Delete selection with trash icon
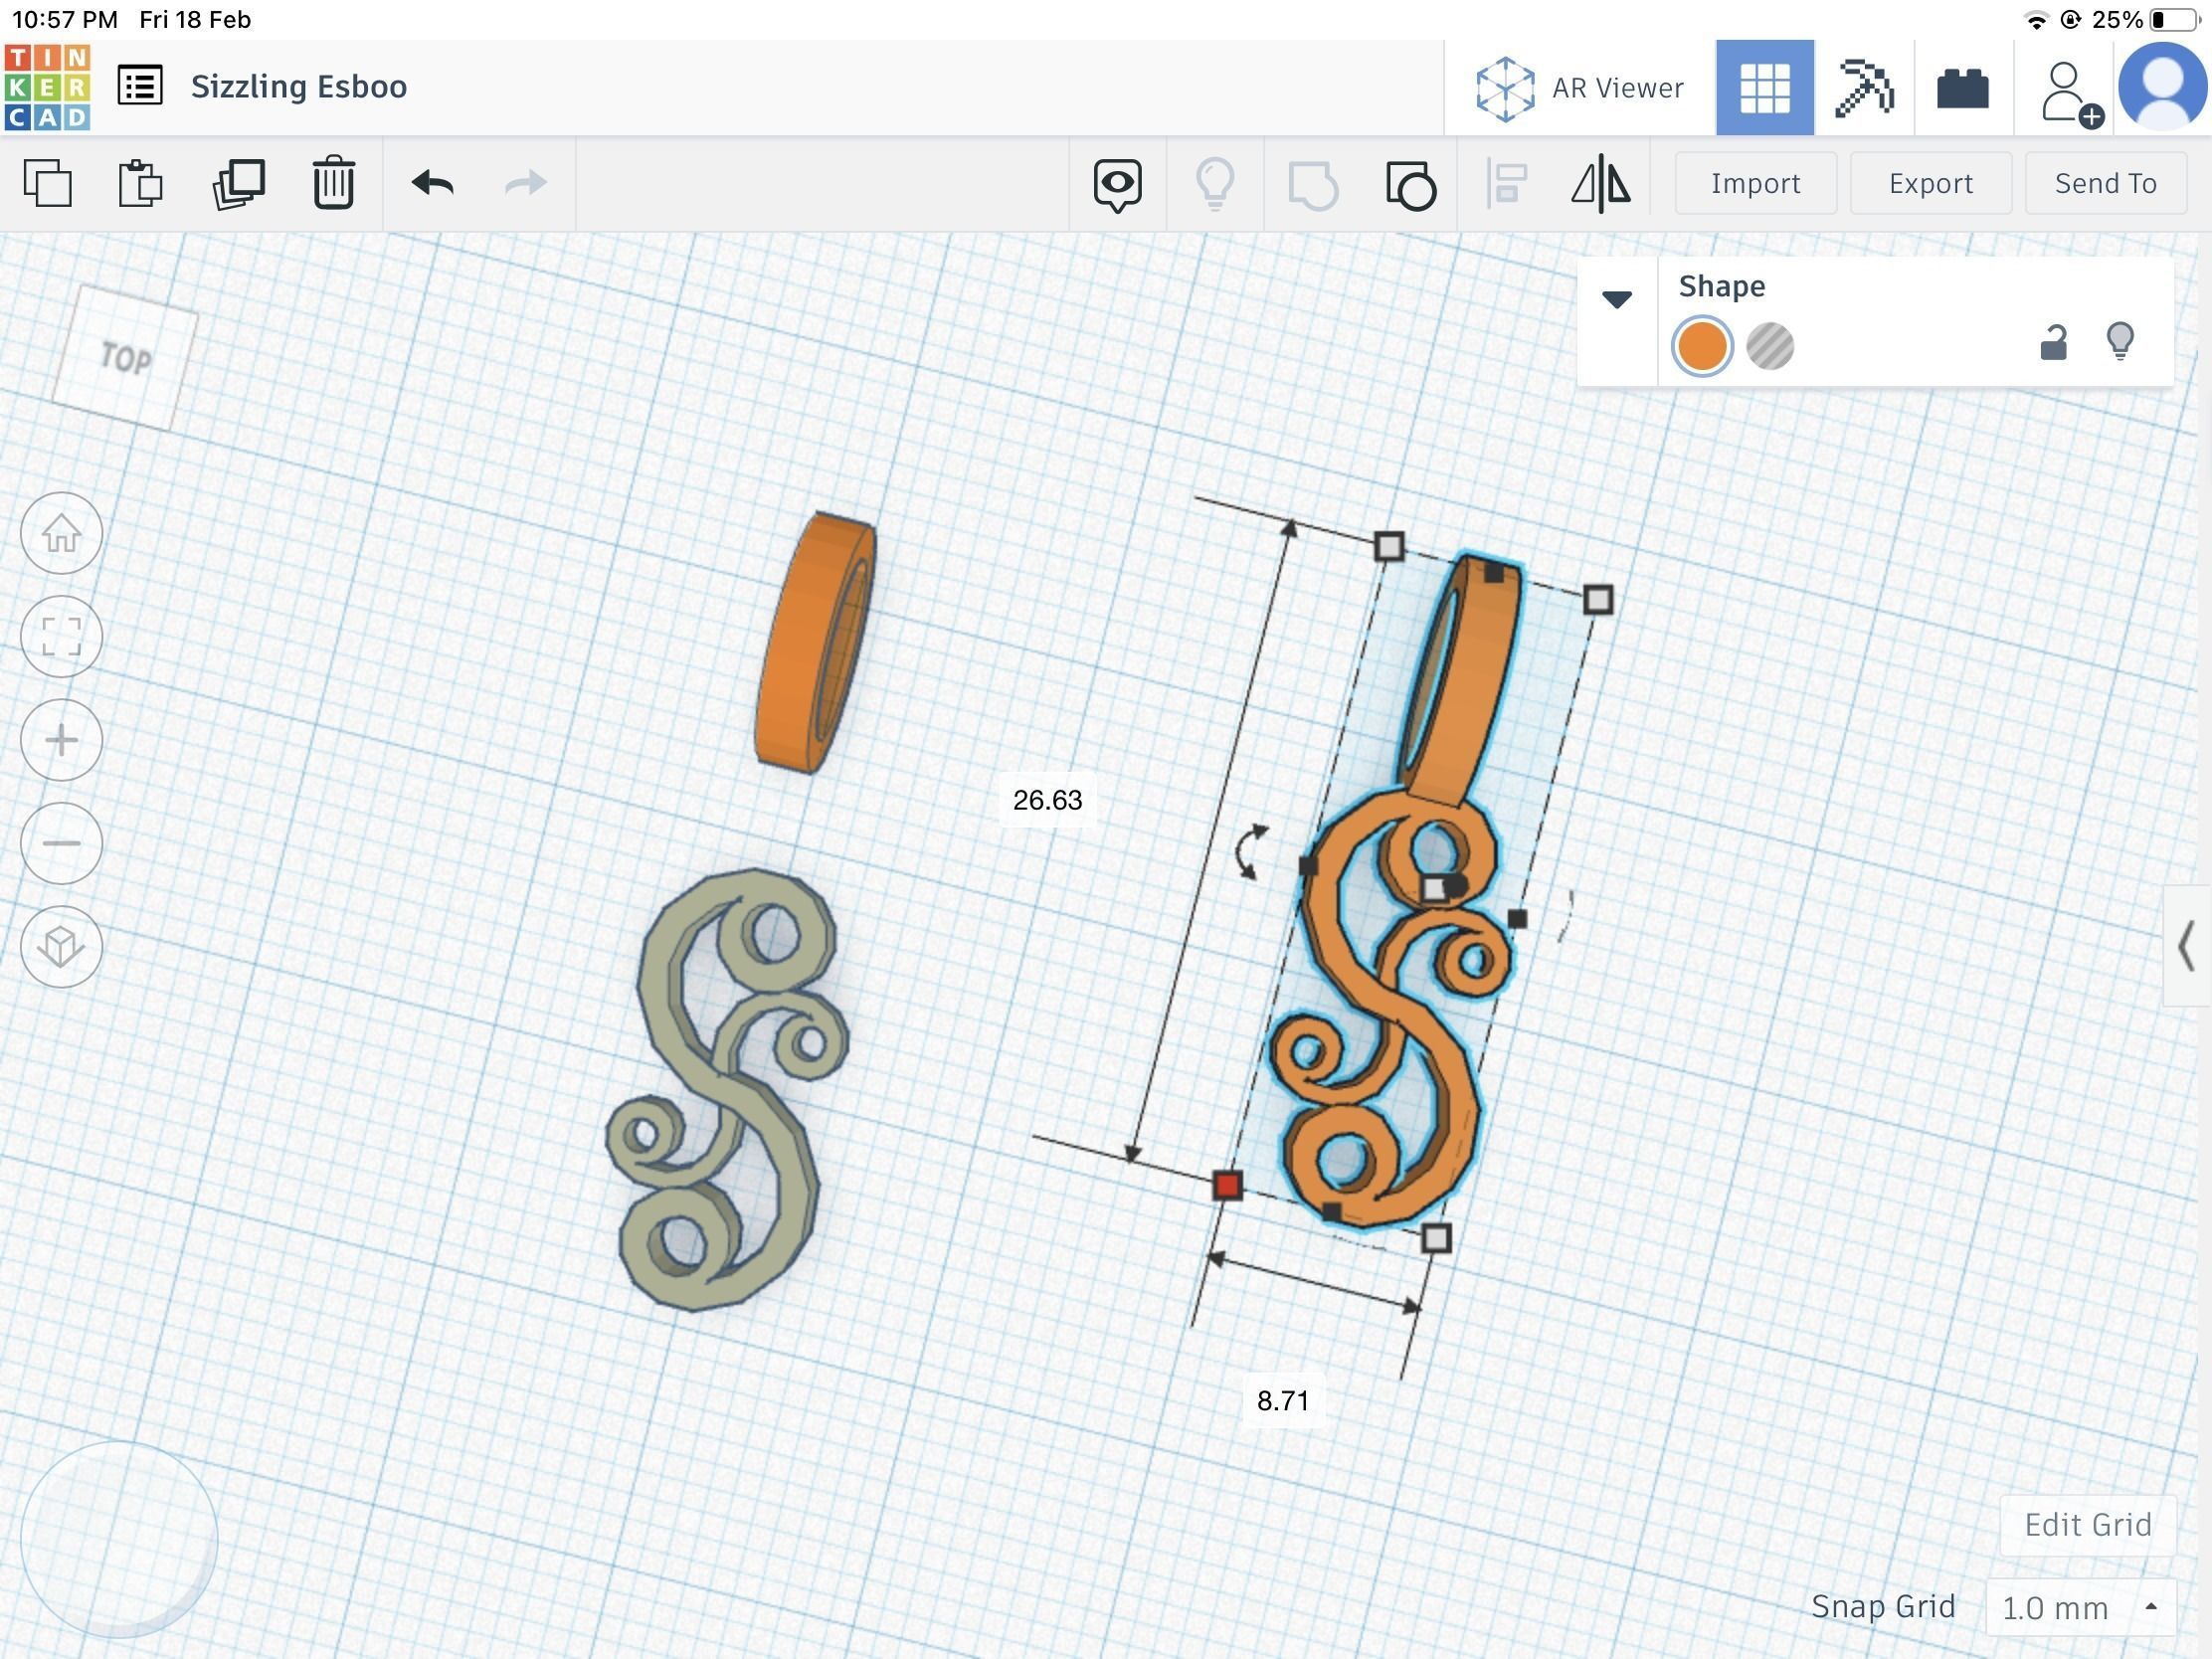This screenshot has width=2212, height=1659. pos(334,183)
